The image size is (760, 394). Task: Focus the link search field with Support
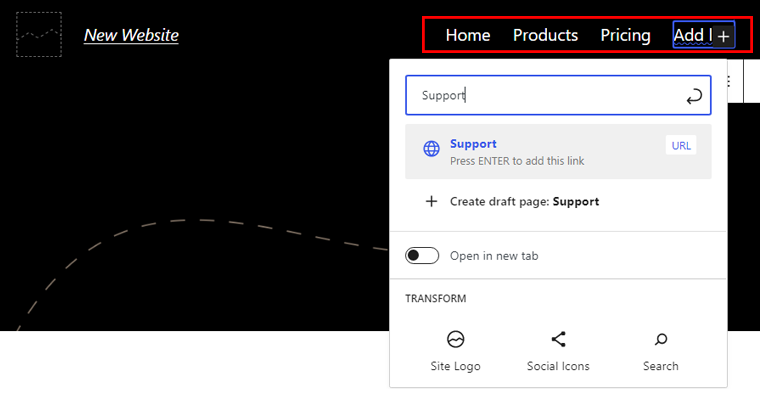pyautogui.click(x=558, y=95)
